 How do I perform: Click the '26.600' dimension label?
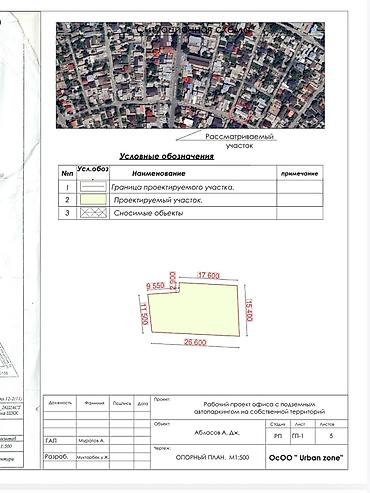195,342
